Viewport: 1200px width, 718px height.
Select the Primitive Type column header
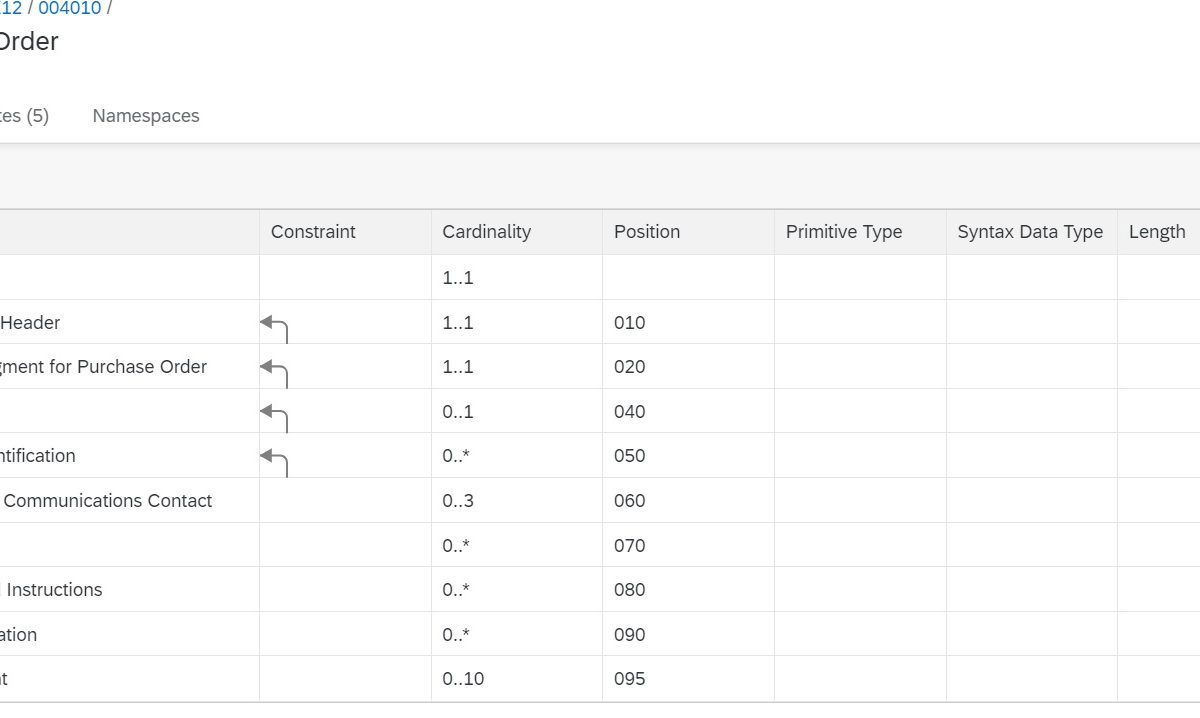coord(844,232)
